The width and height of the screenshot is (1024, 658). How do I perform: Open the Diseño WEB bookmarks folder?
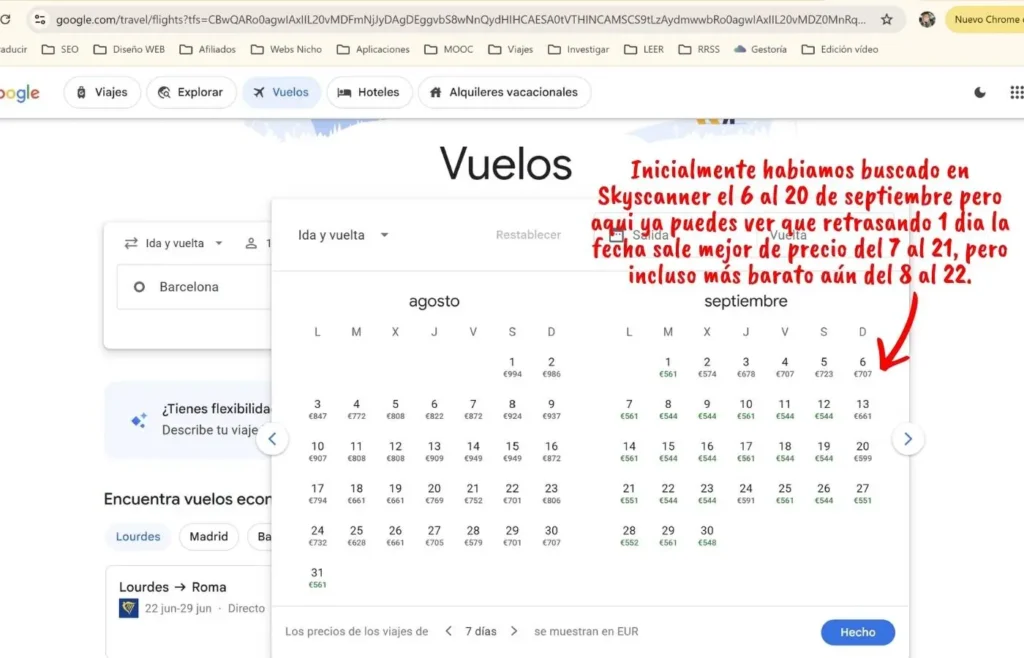[129, 50]
